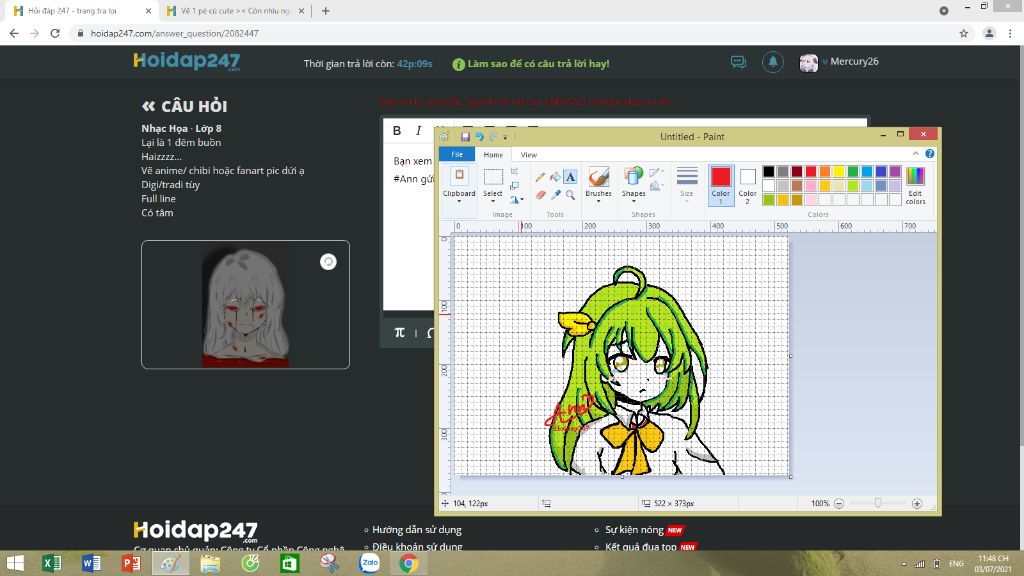Switch to the Vẽ 1 pé cú cute browser tab
This screenshot has height=576, width=1024.
pos(235,10)
